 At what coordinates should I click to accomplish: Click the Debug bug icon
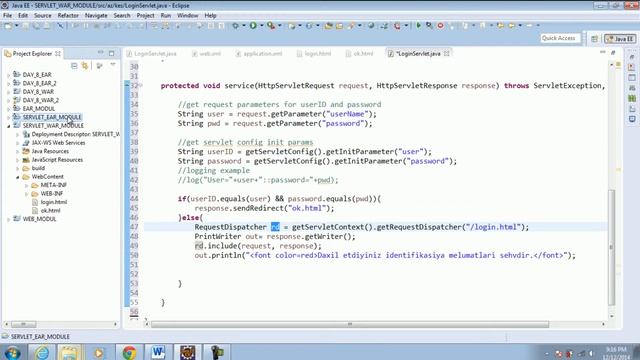pyautogui.click(x=236, y=26)
